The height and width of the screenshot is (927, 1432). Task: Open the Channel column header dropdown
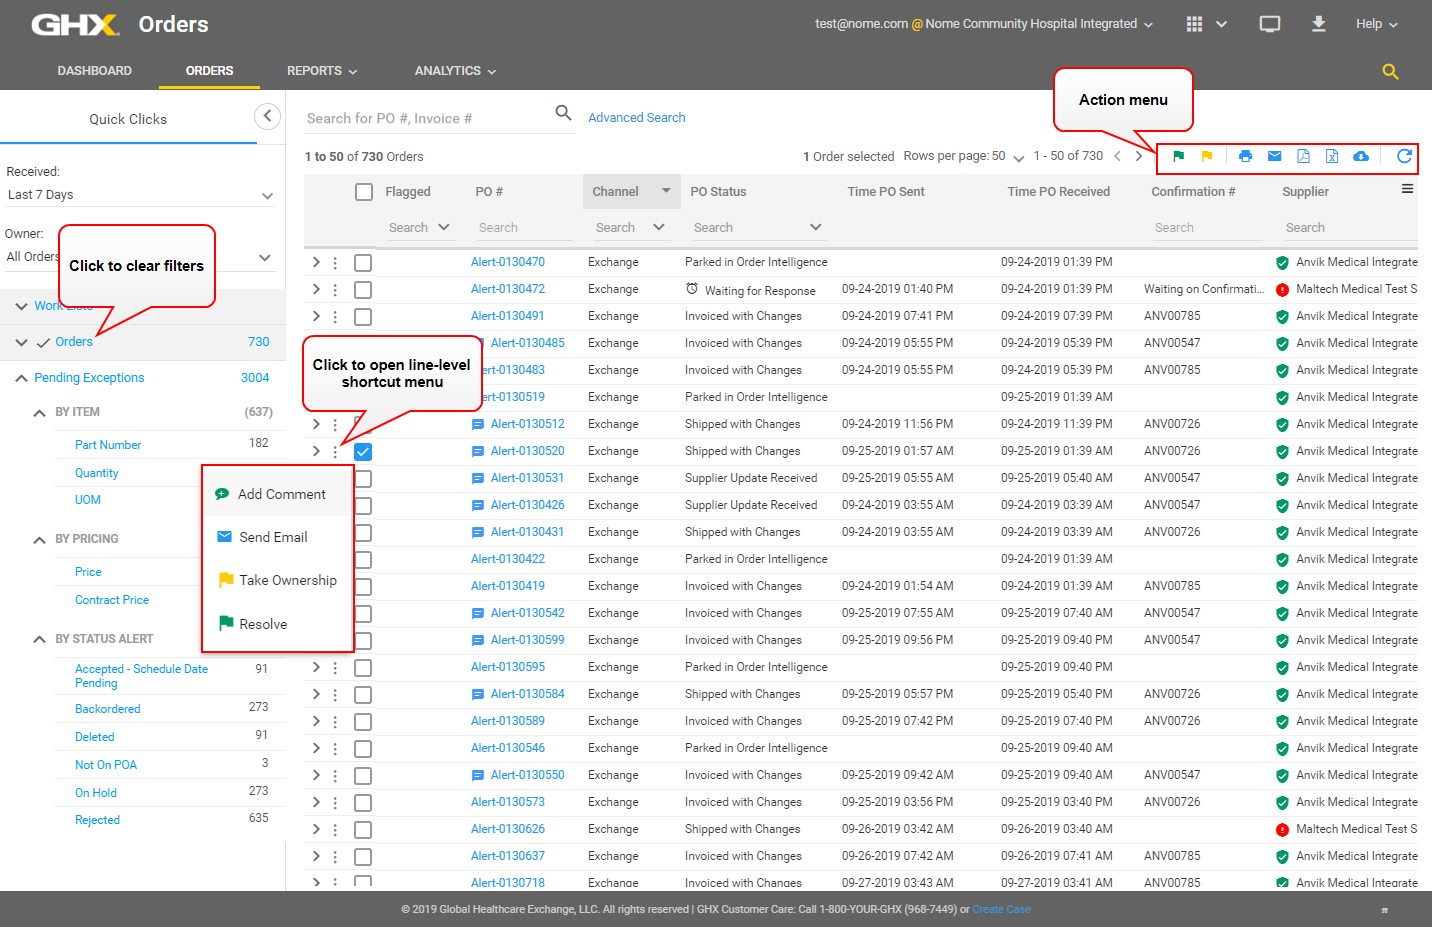click(x=666, y=191)
